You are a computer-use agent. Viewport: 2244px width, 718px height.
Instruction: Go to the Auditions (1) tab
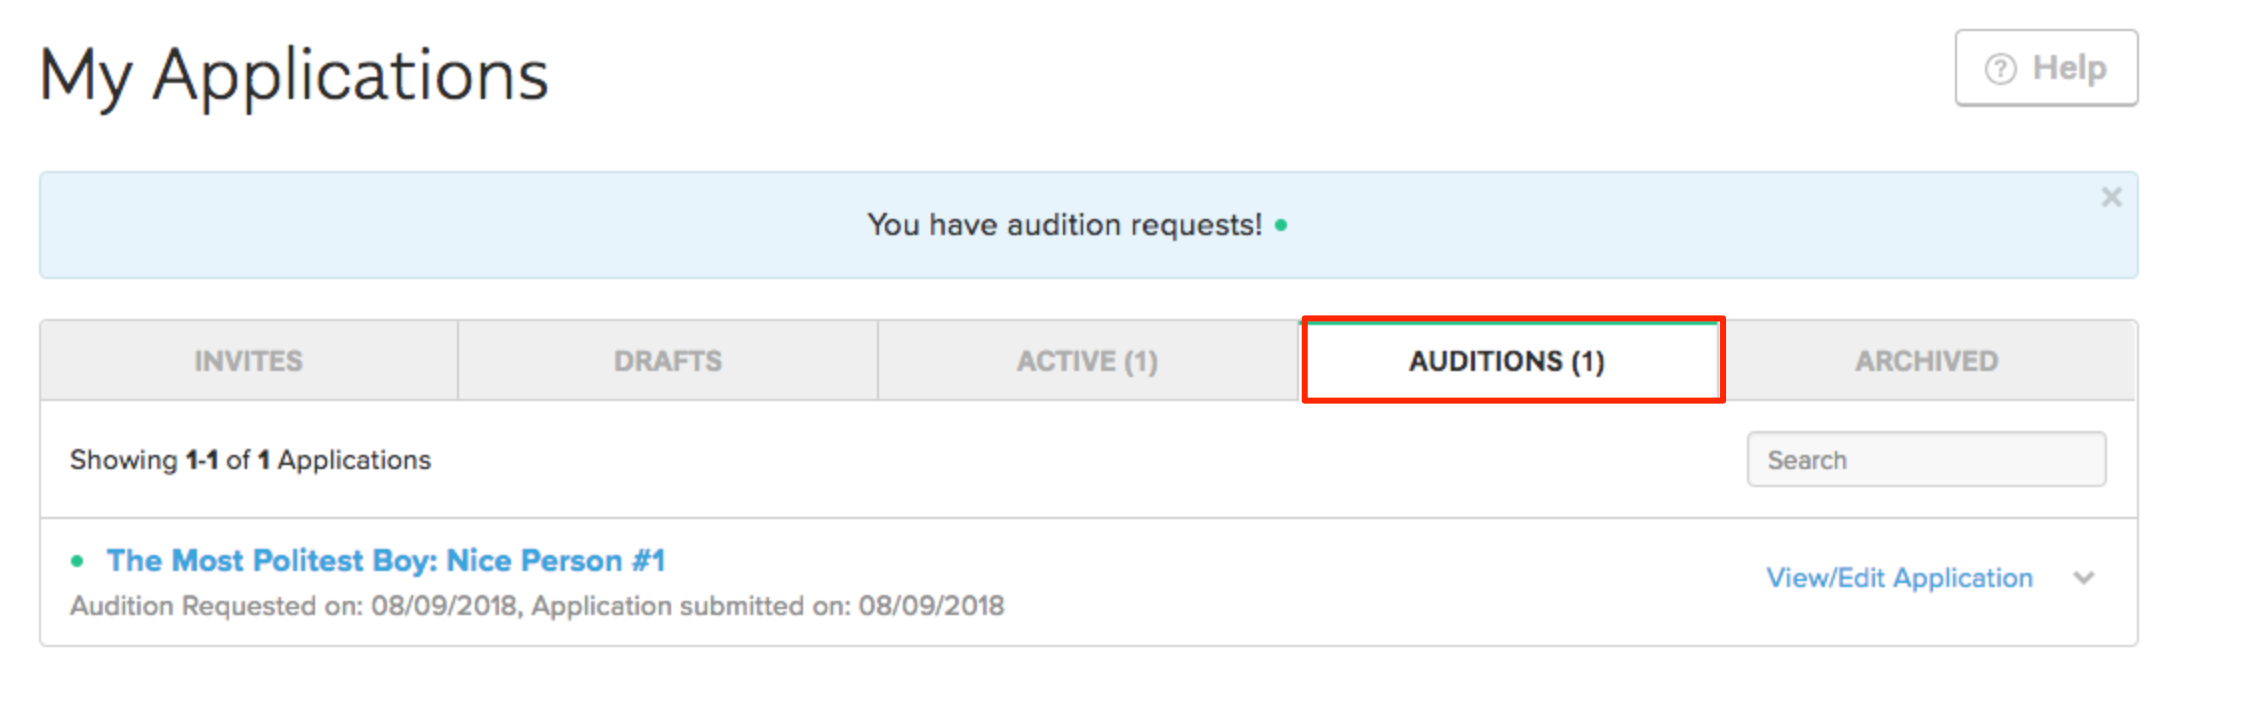1507,361
